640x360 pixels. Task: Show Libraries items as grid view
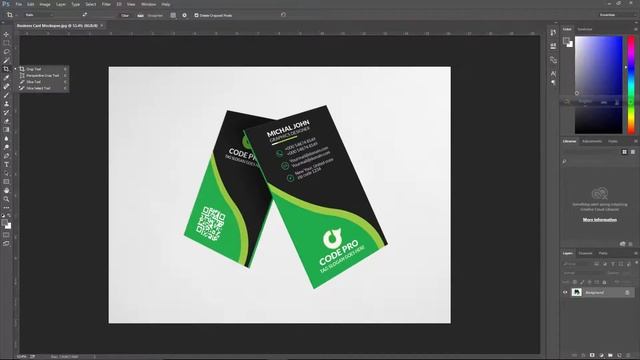click(624, 152)
